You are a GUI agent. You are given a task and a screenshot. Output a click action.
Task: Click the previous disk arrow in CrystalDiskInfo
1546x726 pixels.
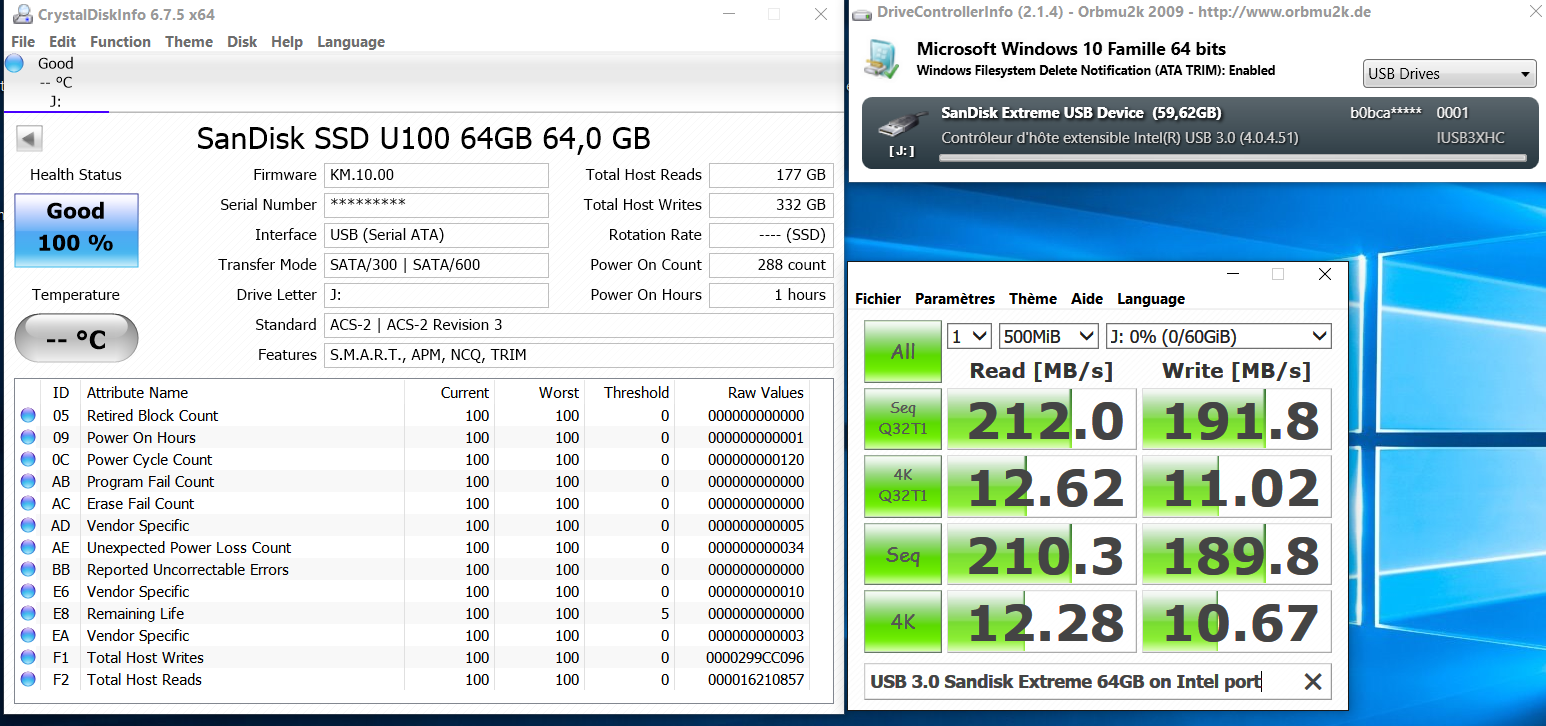[29, 139]
